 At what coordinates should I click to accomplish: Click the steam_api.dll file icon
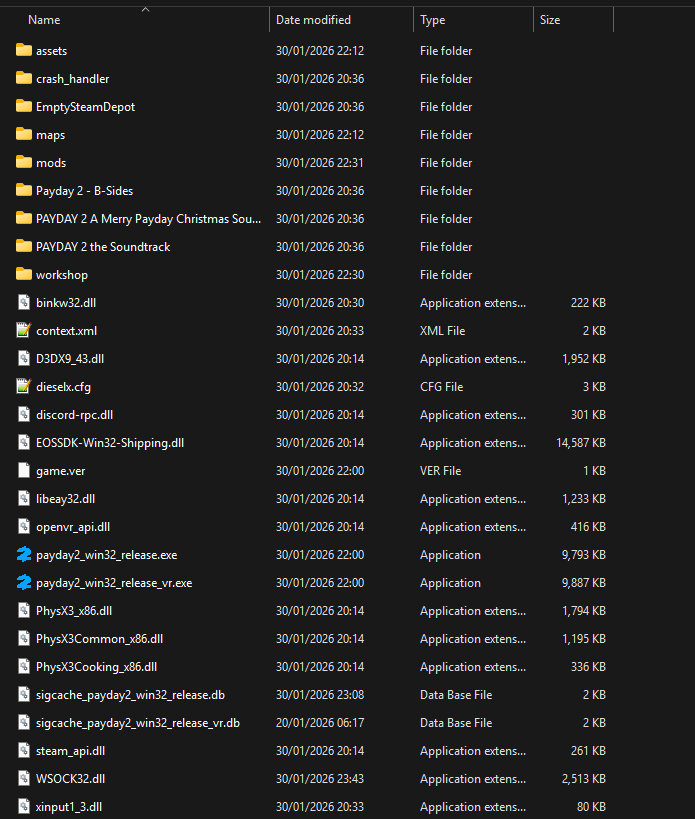[24, 751]
